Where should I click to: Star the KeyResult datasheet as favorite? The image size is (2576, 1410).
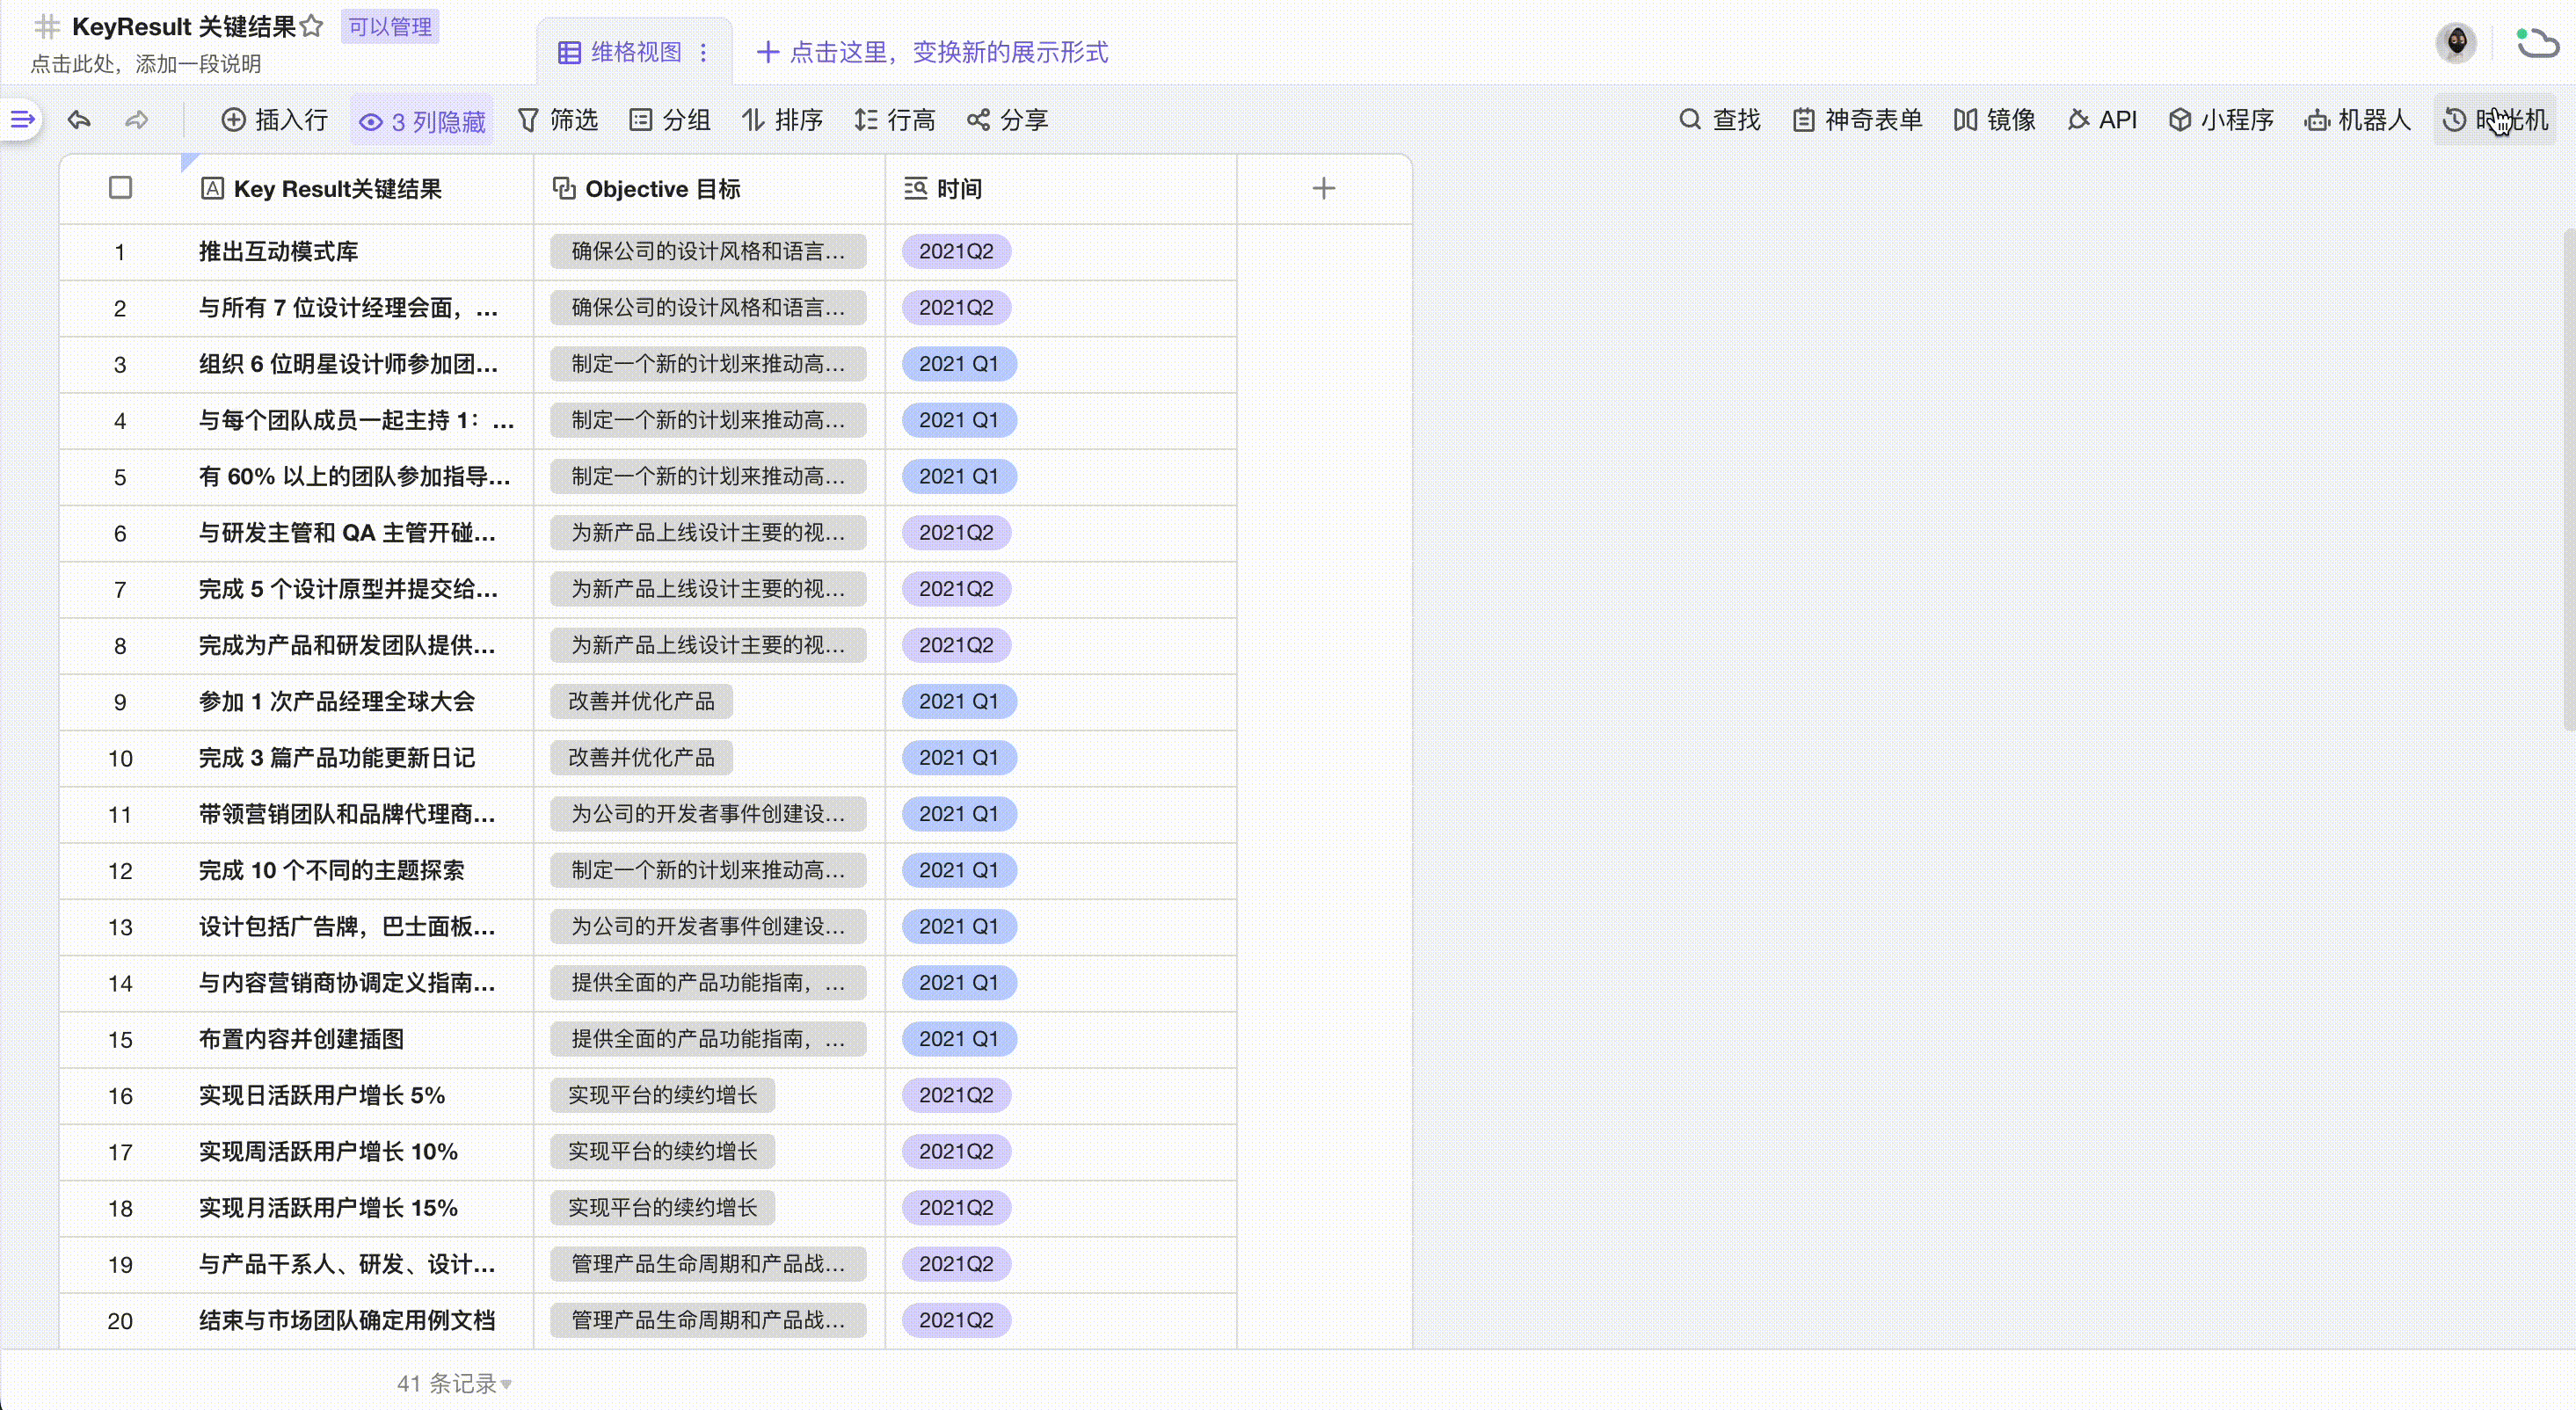click(312, 26)
